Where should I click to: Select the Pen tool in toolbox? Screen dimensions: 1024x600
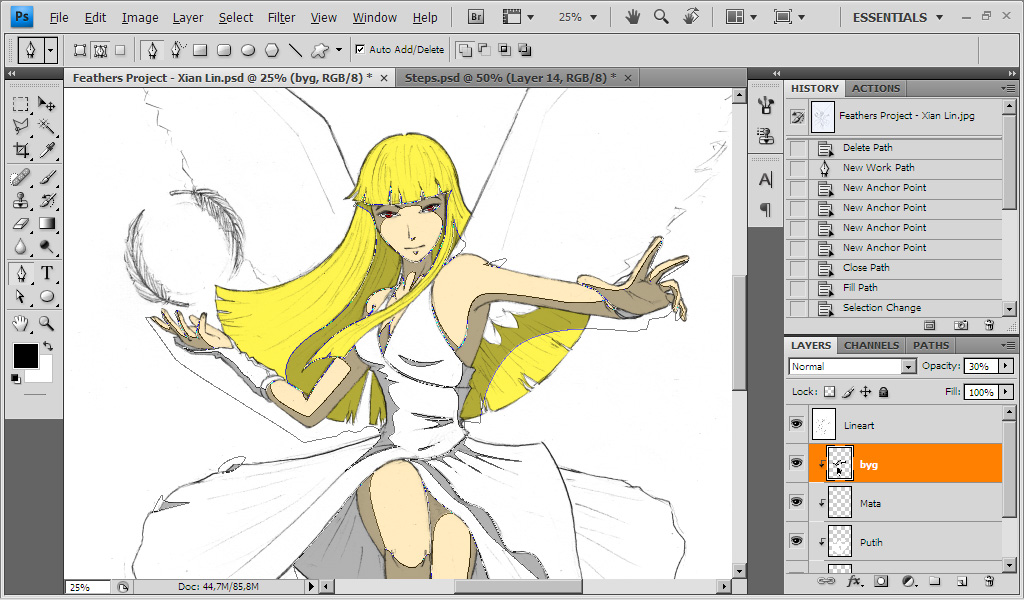pos(21,273)
